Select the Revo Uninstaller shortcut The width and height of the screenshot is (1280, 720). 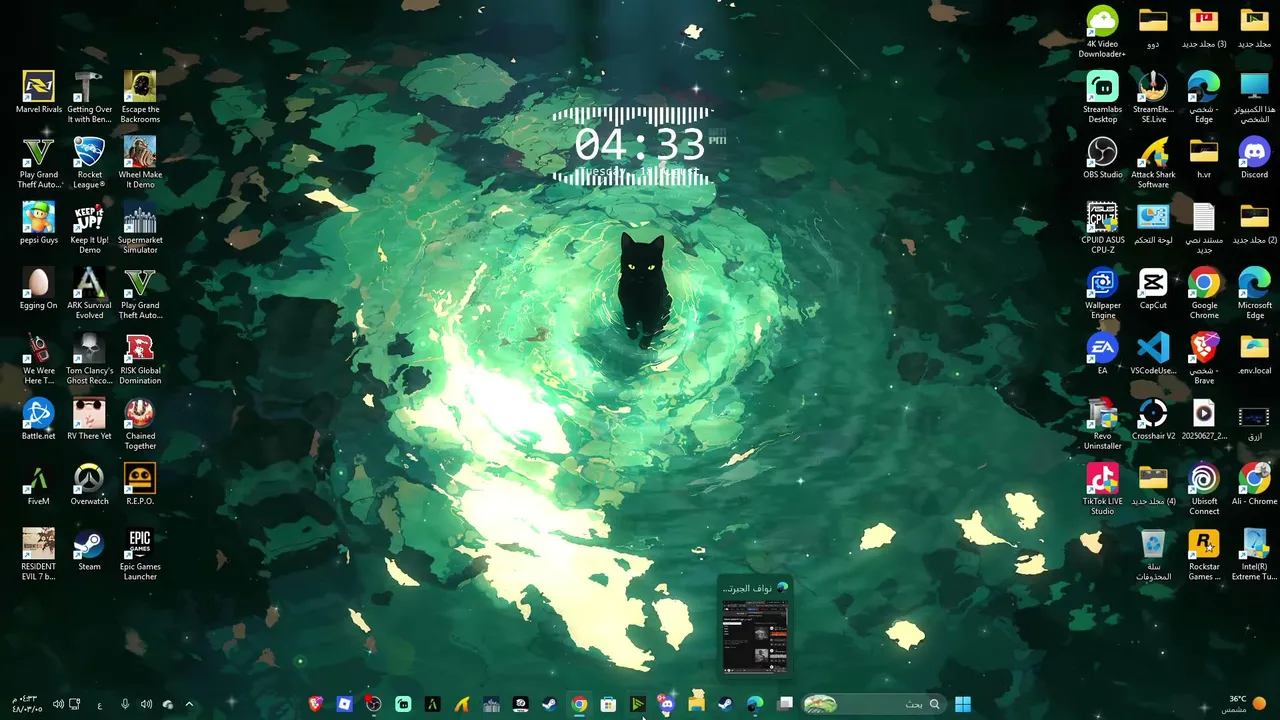click(x=1102, y=424)
